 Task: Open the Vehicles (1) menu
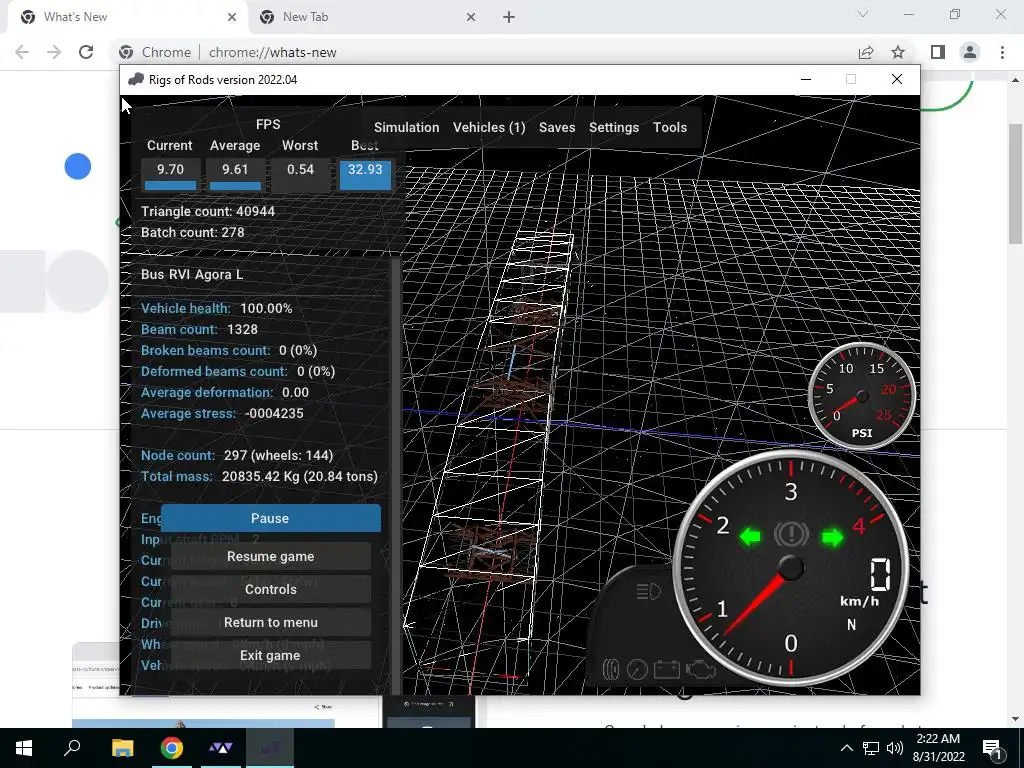(489, 127)
